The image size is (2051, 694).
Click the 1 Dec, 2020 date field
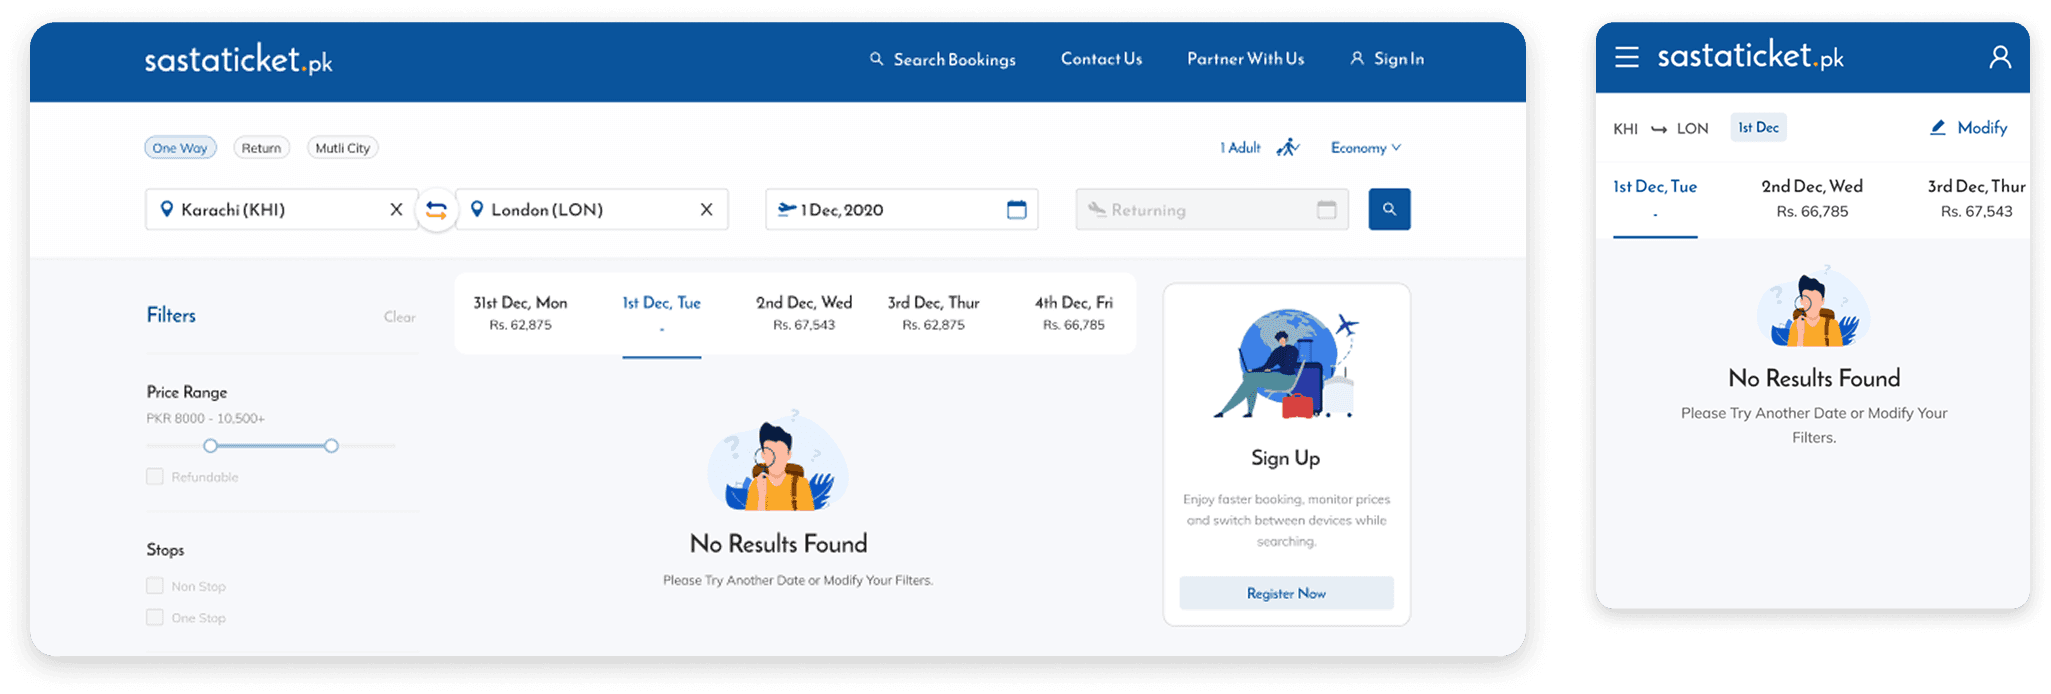[x=901, y=210]
